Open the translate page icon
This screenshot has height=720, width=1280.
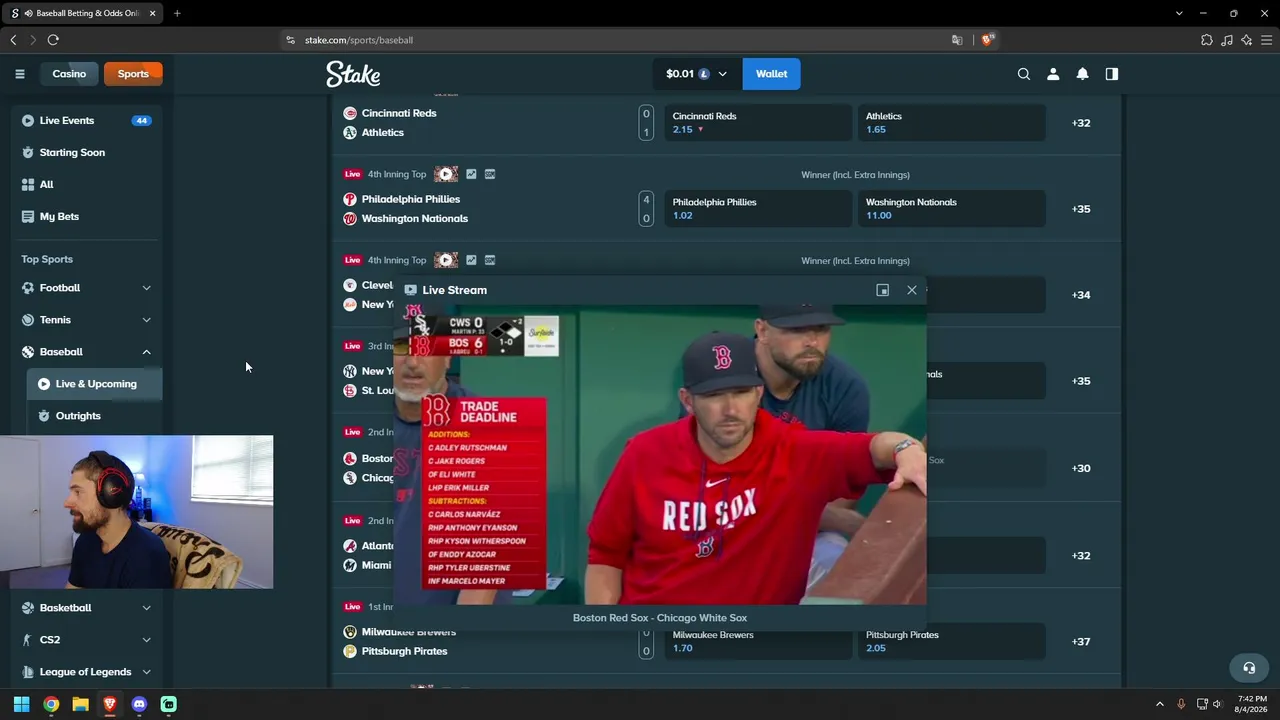click(957, 40)
